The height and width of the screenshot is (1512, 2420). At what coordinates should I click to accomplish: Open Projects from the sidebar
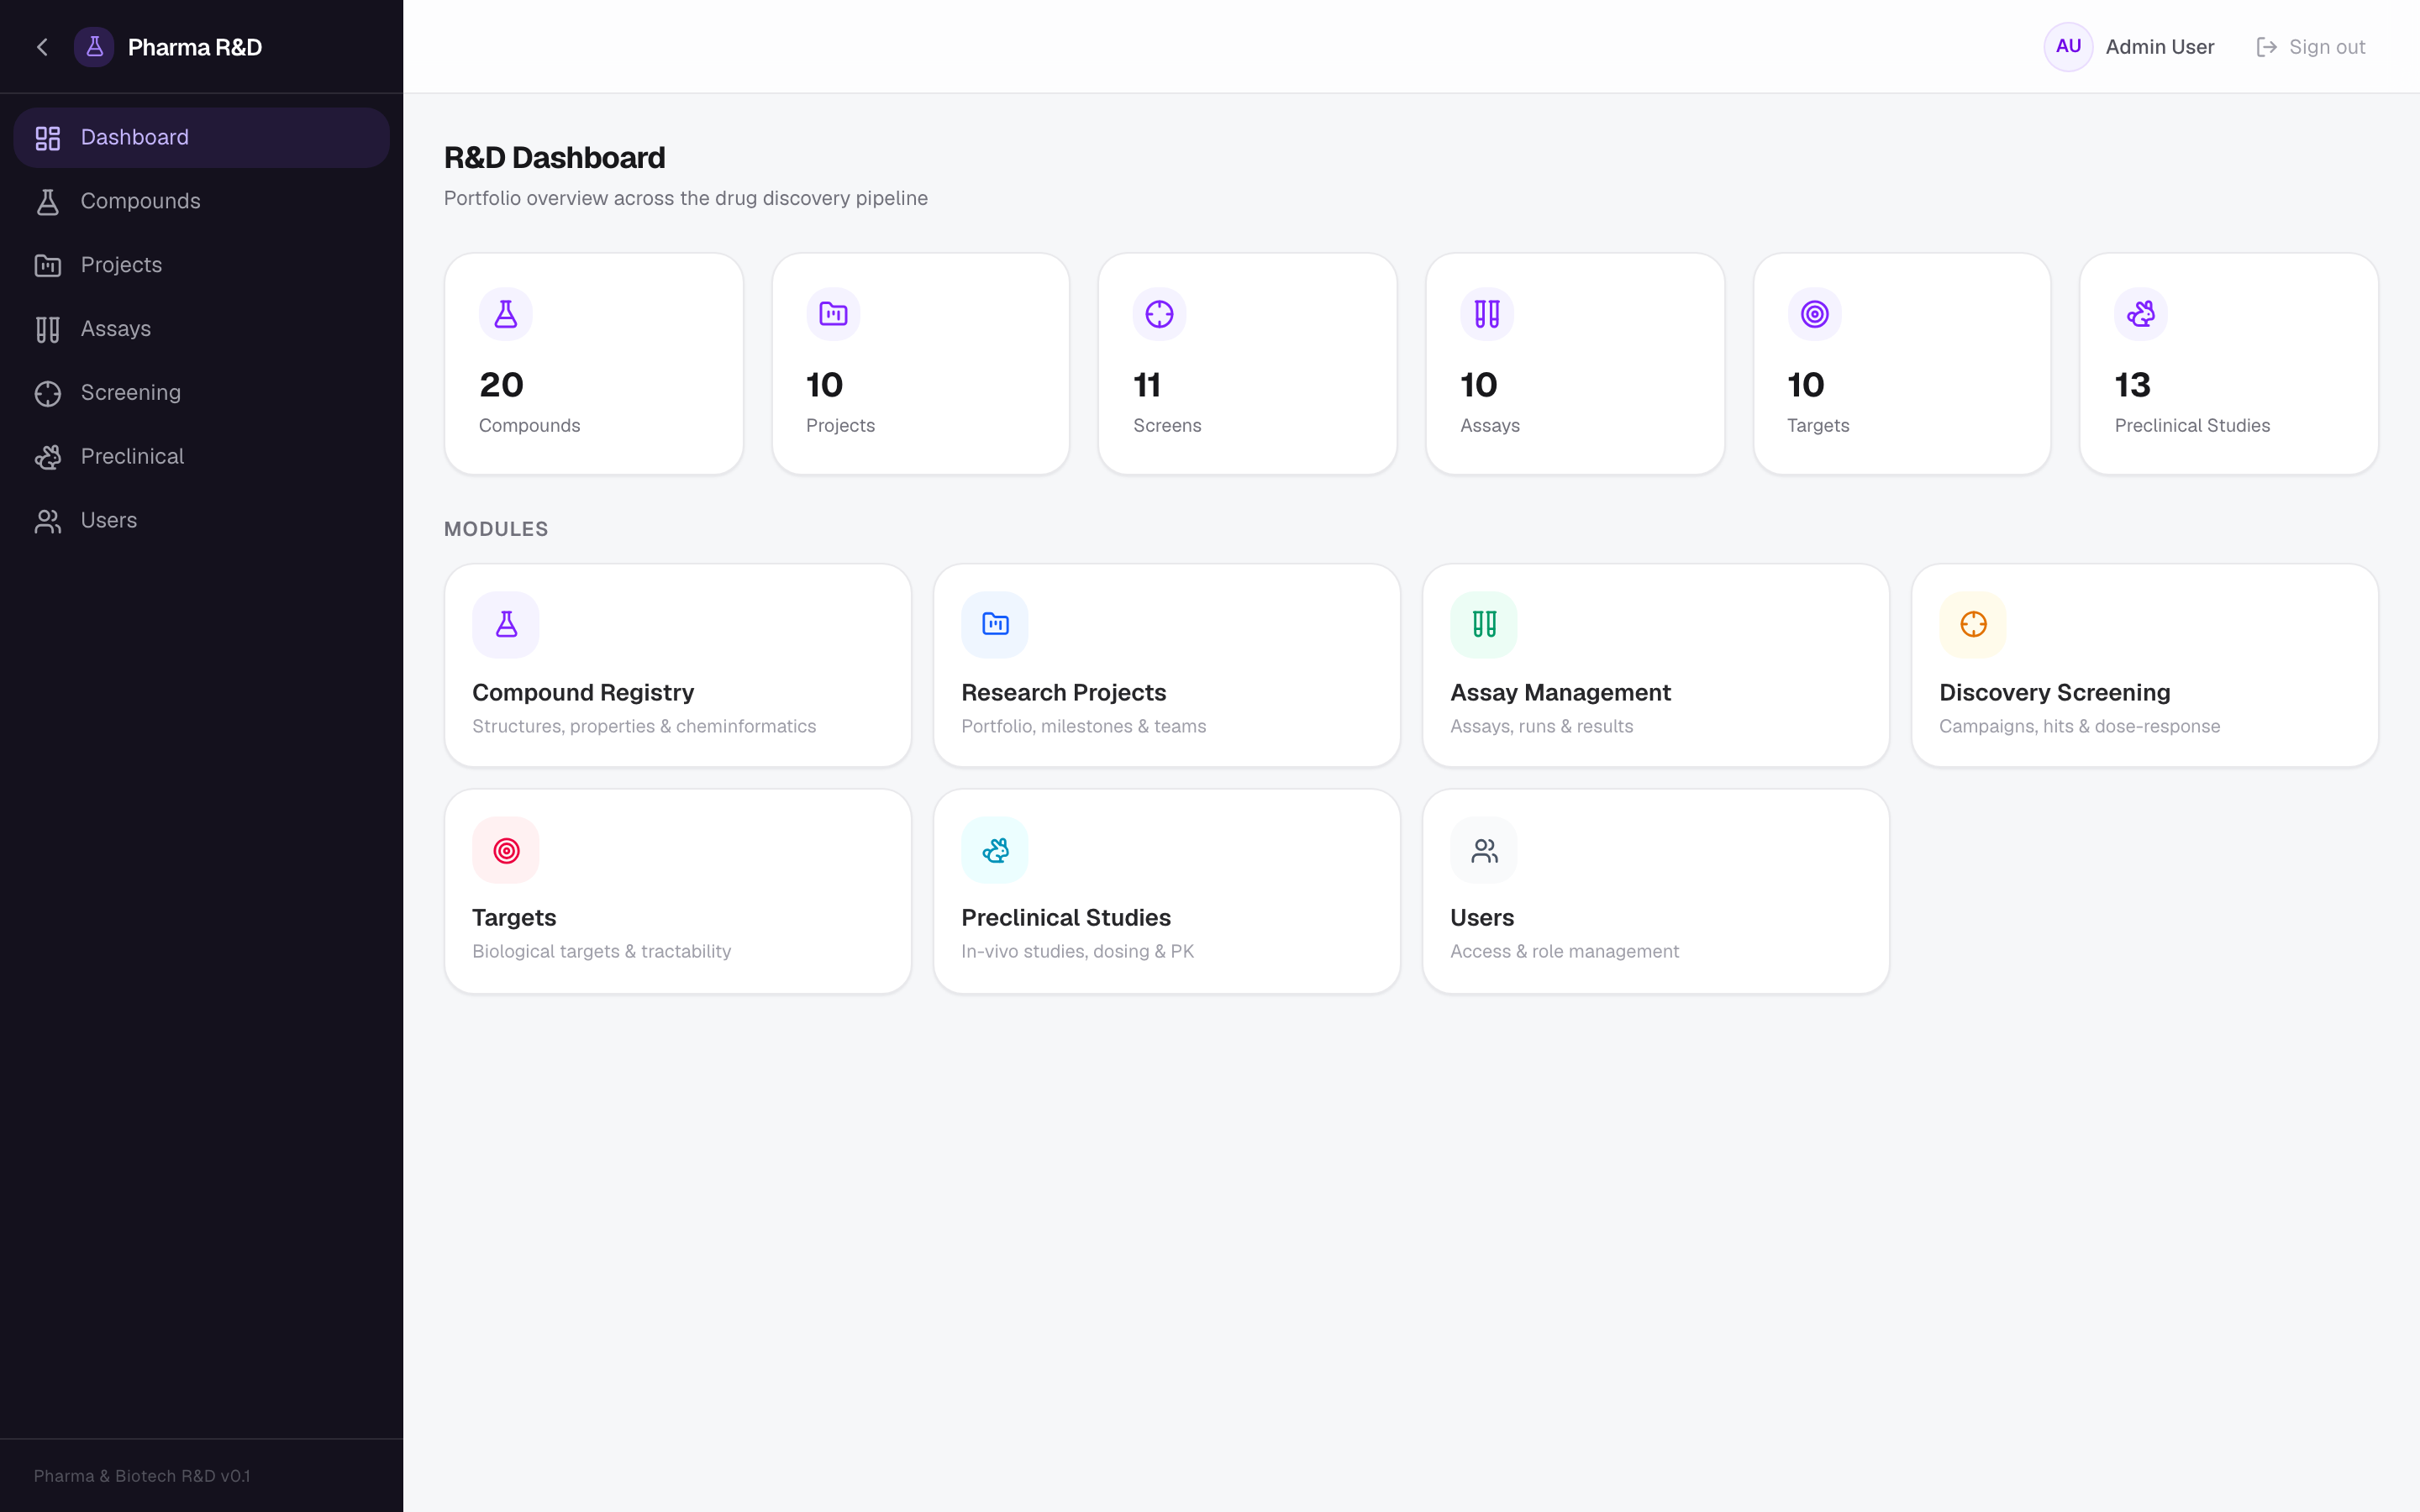pos(201,266)
